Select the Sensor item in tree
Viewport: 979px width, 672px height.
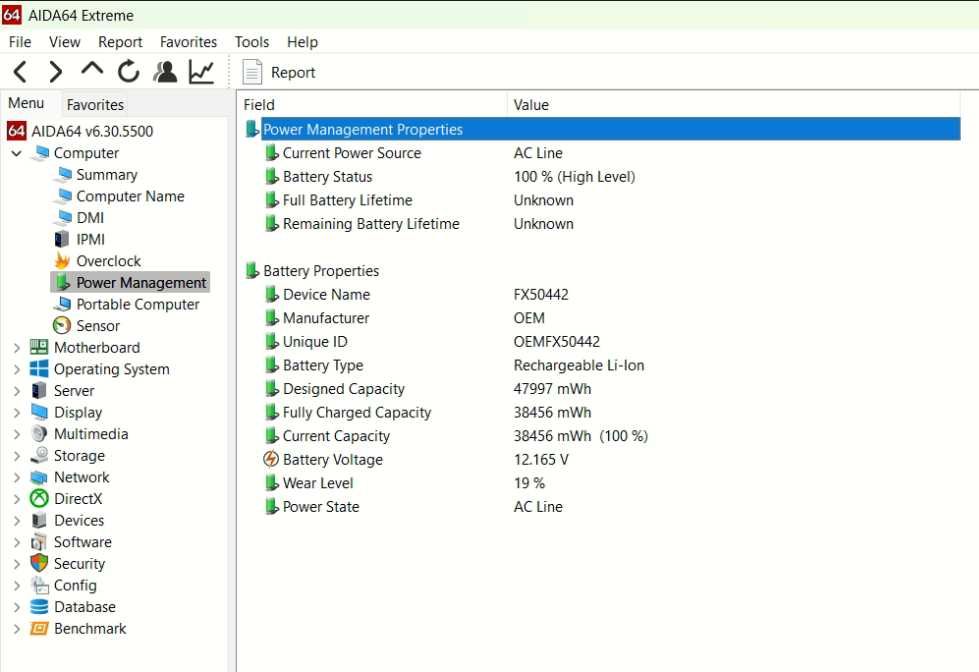click(x=97, y=326)
